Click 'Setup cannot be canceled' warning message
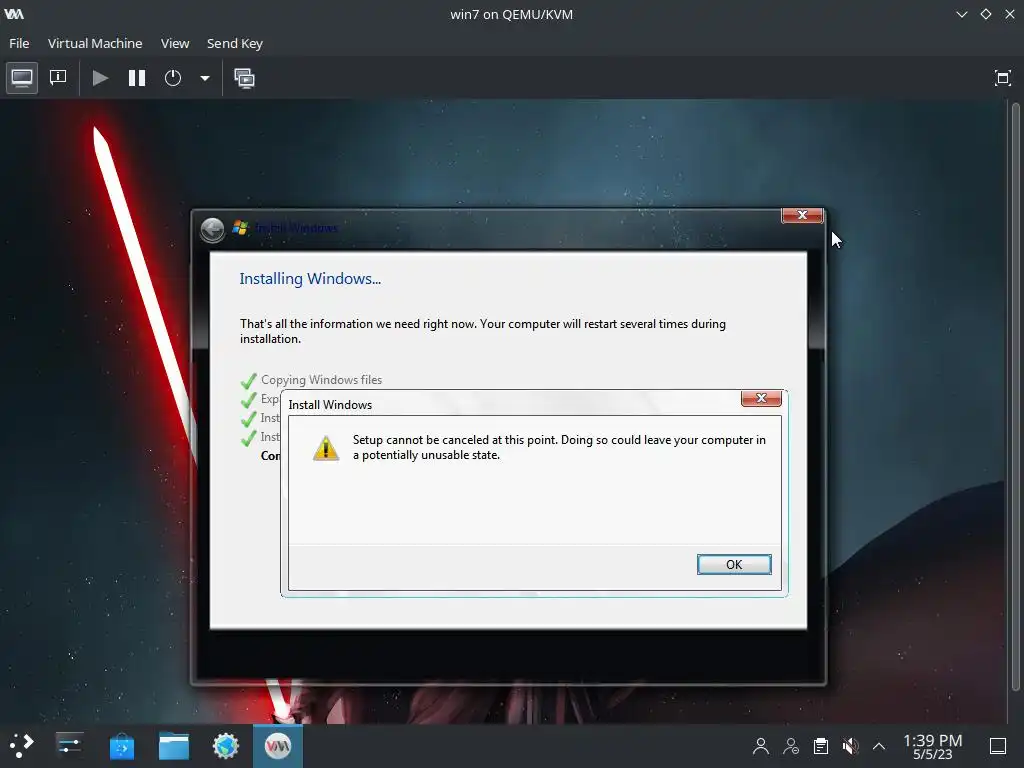The width and height of the screenshot is (1024, 768). tap(559, 447)
